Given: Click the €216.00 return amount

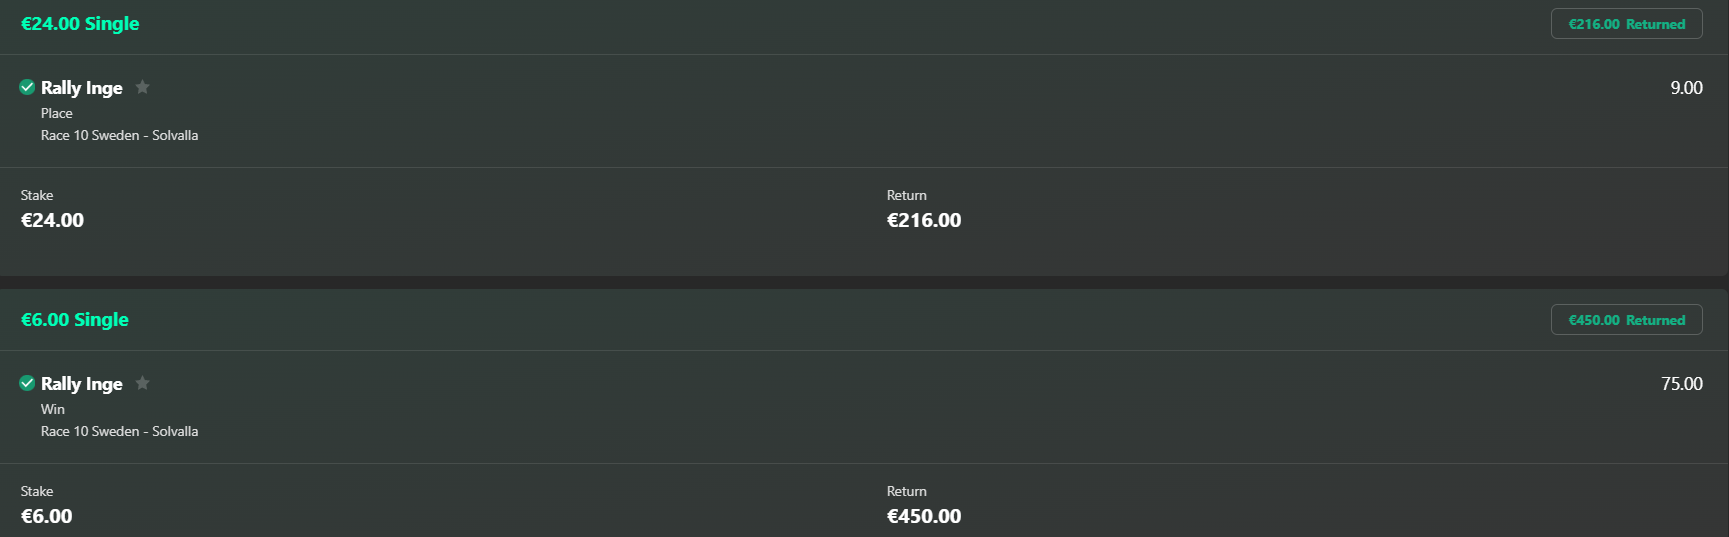Looking at the screenshot, I should point(924,220).
